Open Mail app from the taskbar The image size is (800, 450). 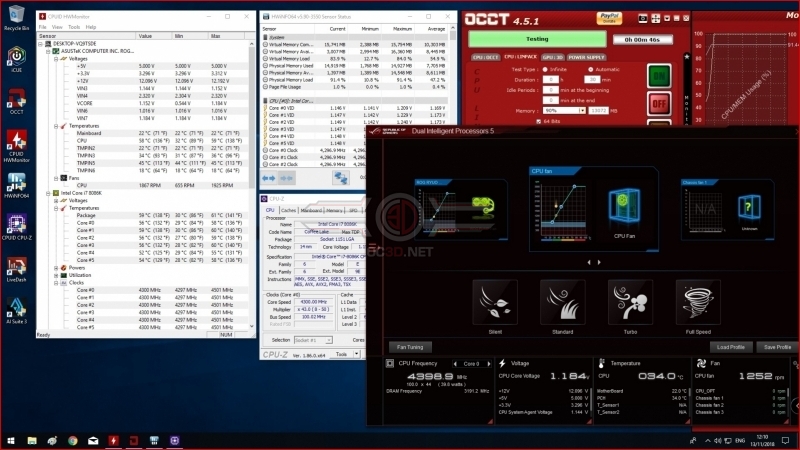click(x=93, y=440)
